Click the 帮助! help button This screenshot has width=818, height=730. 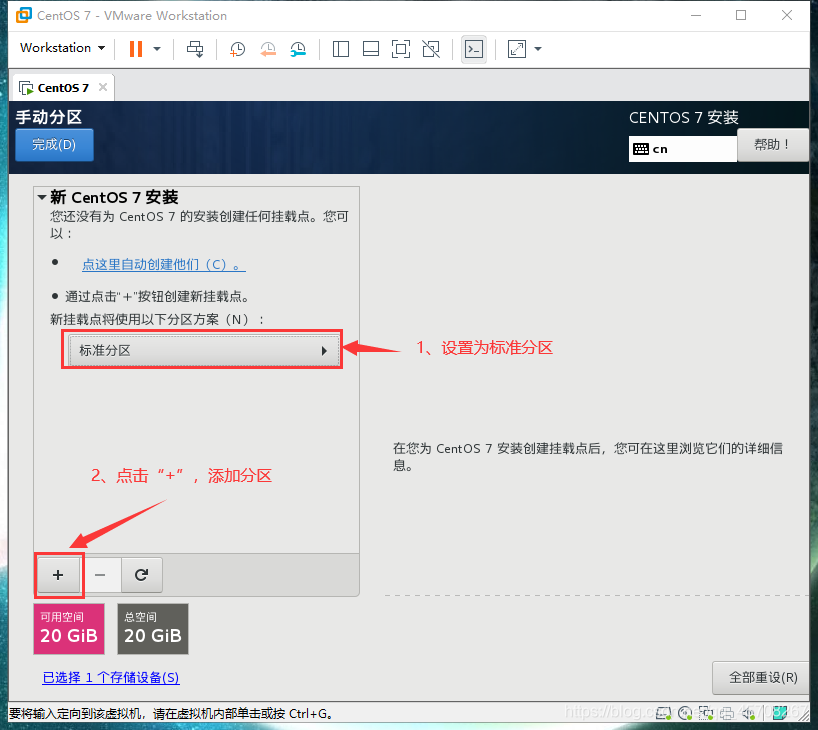coord(772,145)
